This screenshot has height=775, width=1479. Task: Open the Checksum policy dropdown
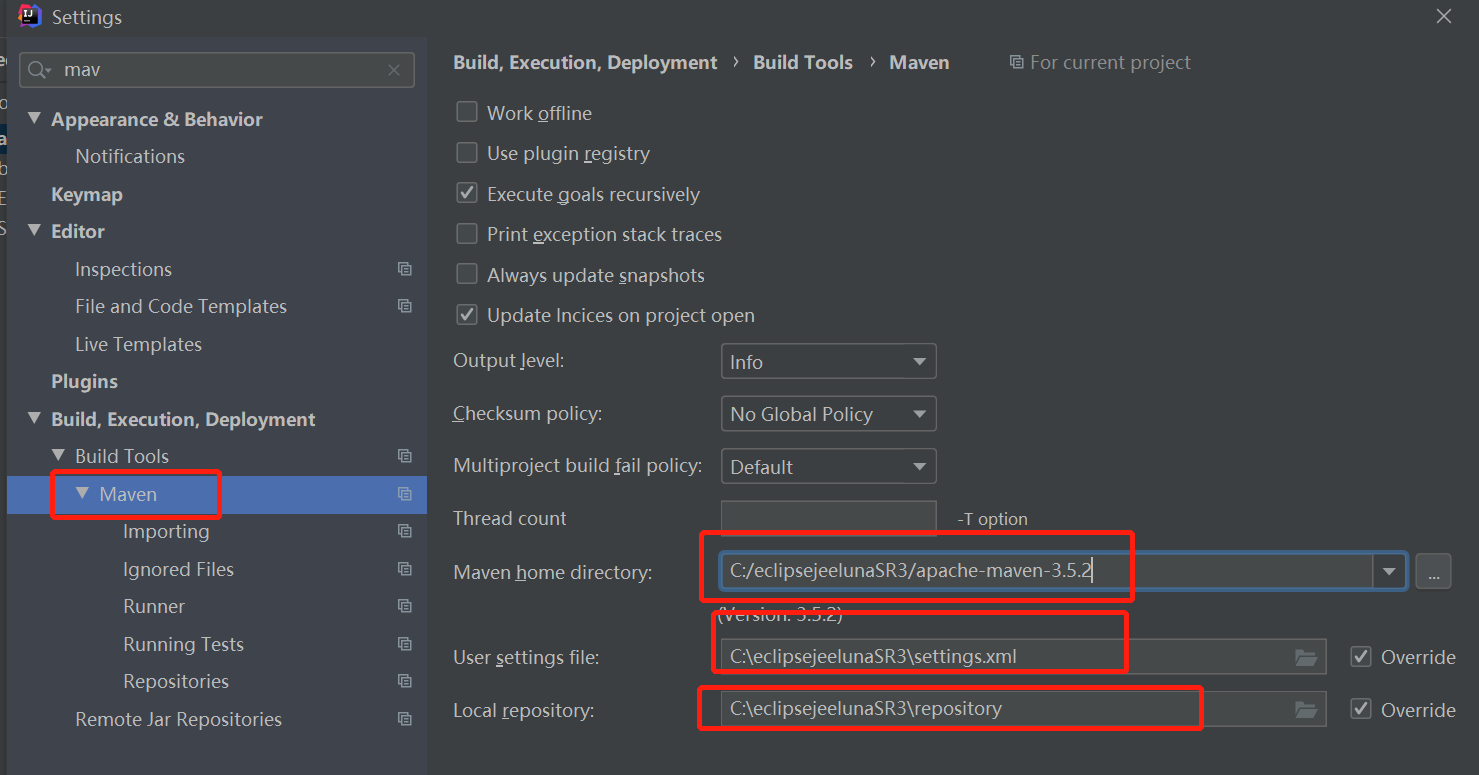tap(828, 414)
